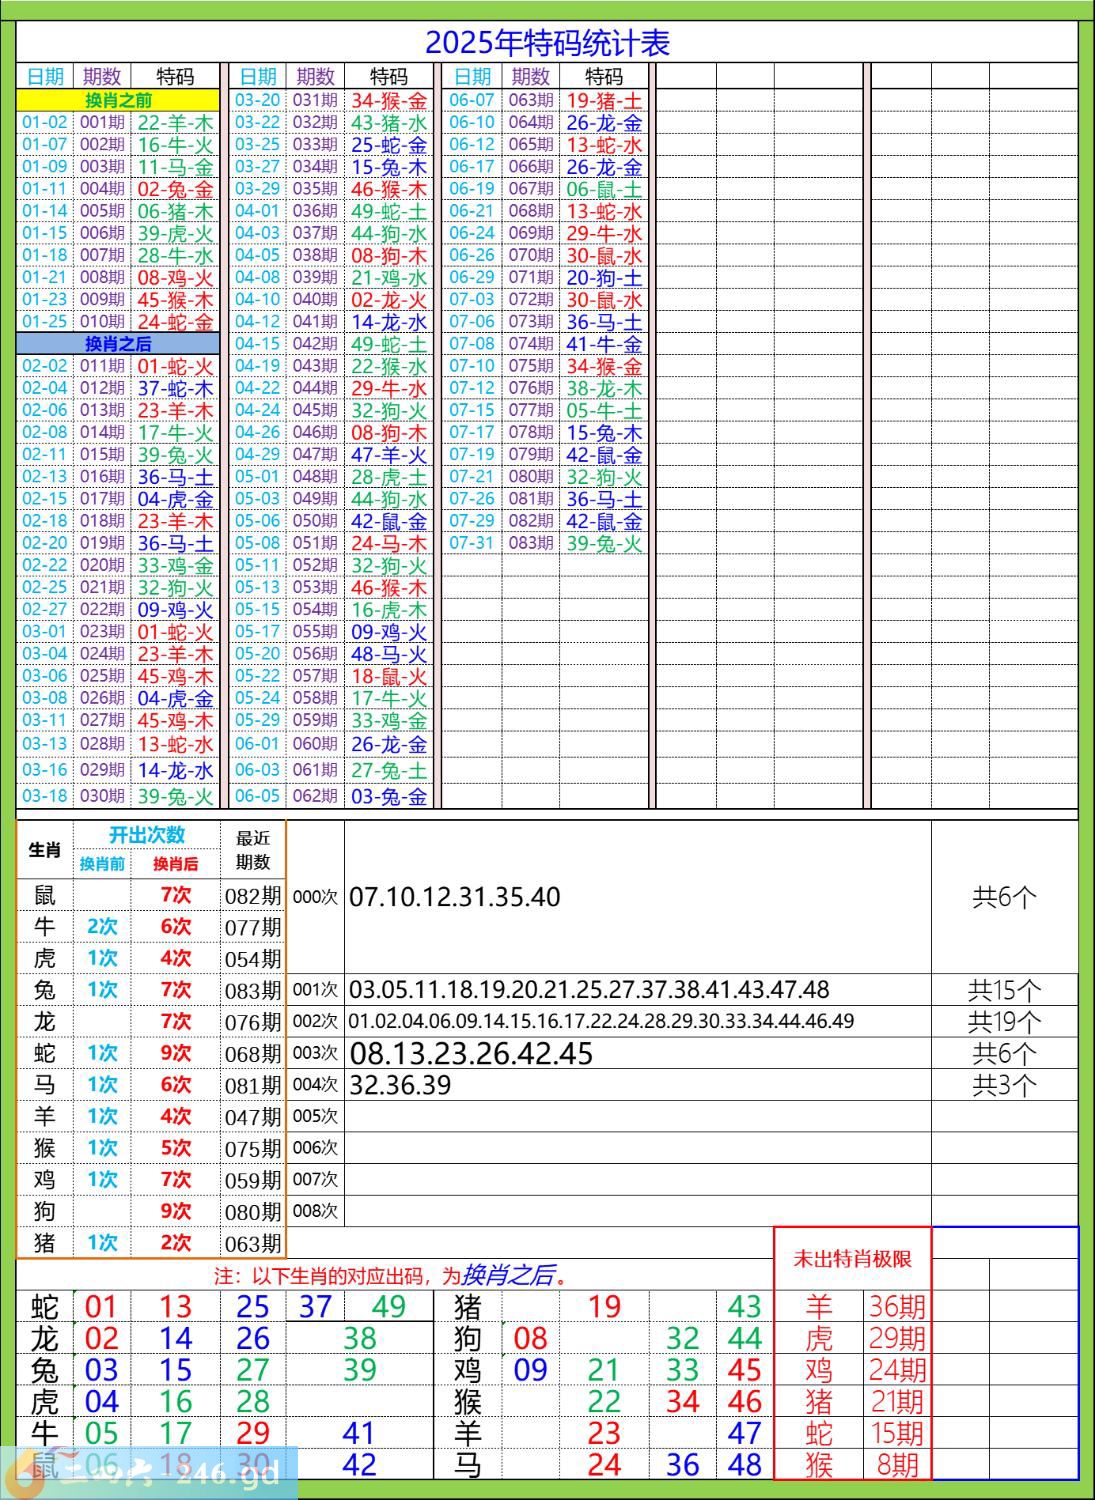Select 7次 in the 鼠 statistics row

[175, 895]
